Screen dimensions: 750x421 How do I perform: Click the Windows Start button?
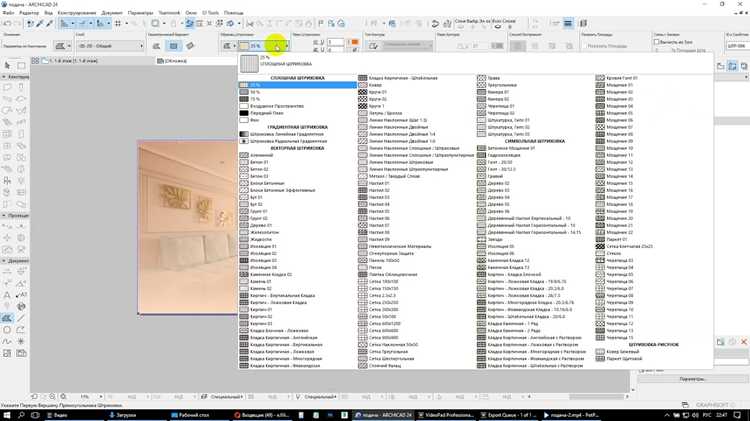(7, 415)
